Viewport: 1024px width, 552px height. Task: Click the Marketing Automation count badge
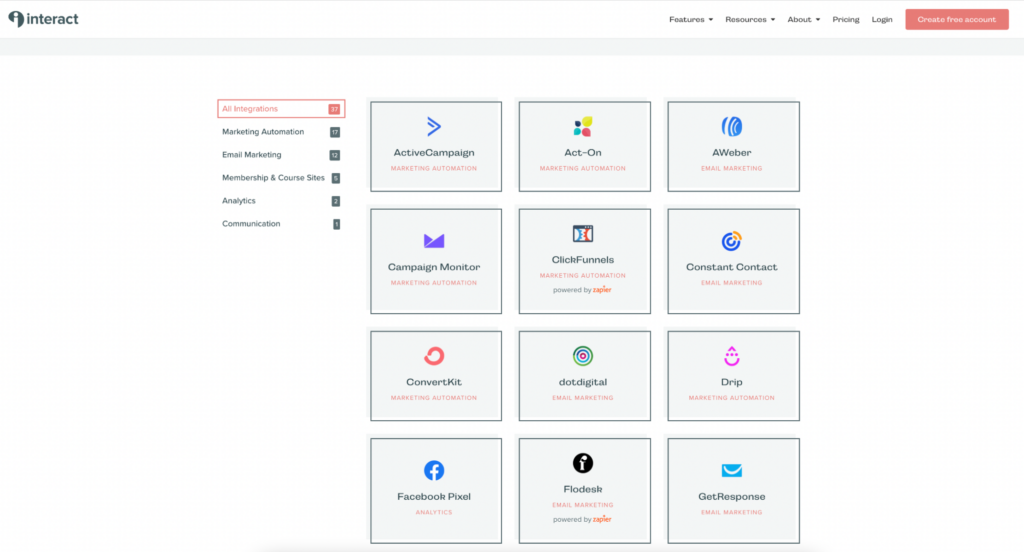coord(334,132)
